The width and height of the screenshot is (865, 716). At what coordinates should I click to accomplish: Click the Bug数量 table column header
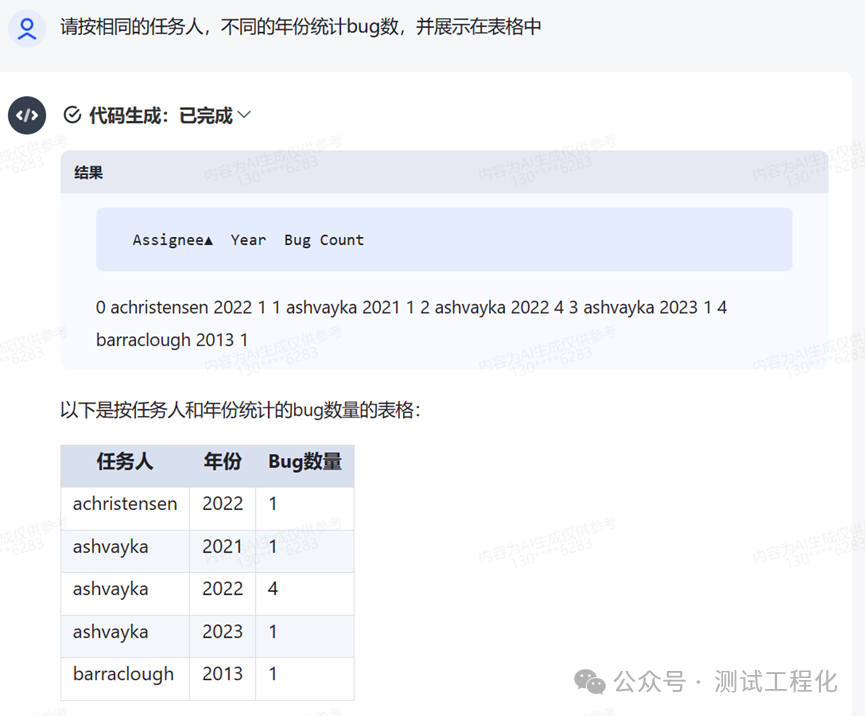[x=305, y=462]
